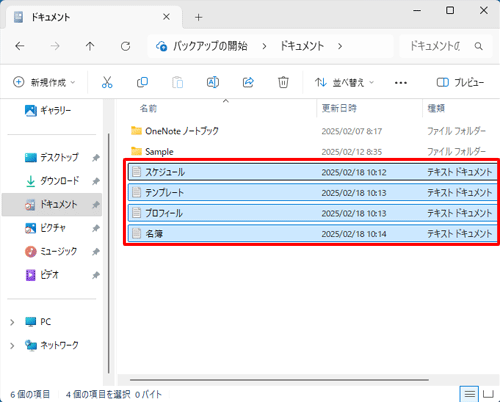Click the Delete trash can icon
The height and width of the screenshot is (402, 500).
coord(283,82)
